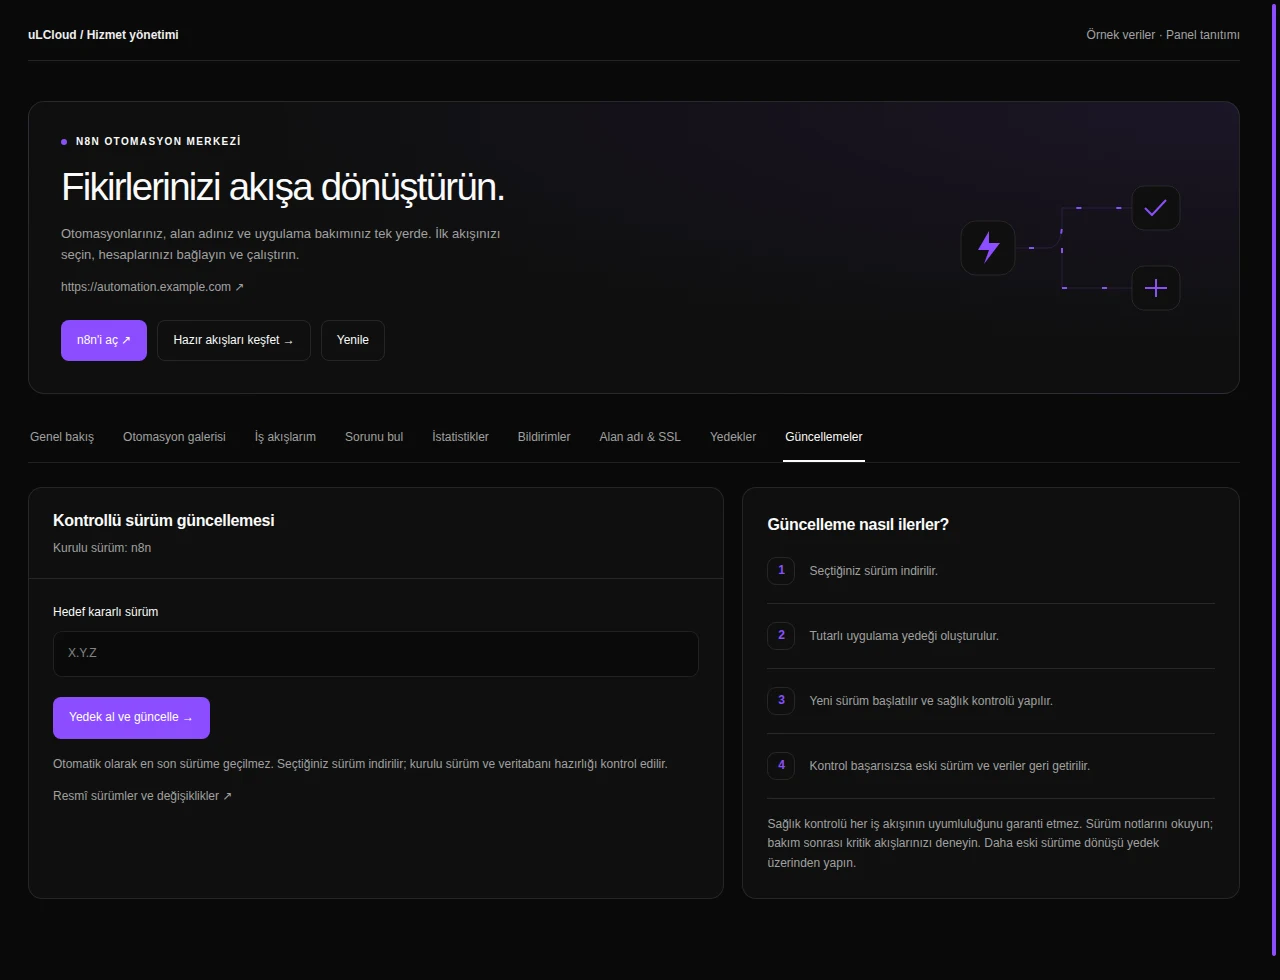Click the "n8n'i aç" button

104,340
